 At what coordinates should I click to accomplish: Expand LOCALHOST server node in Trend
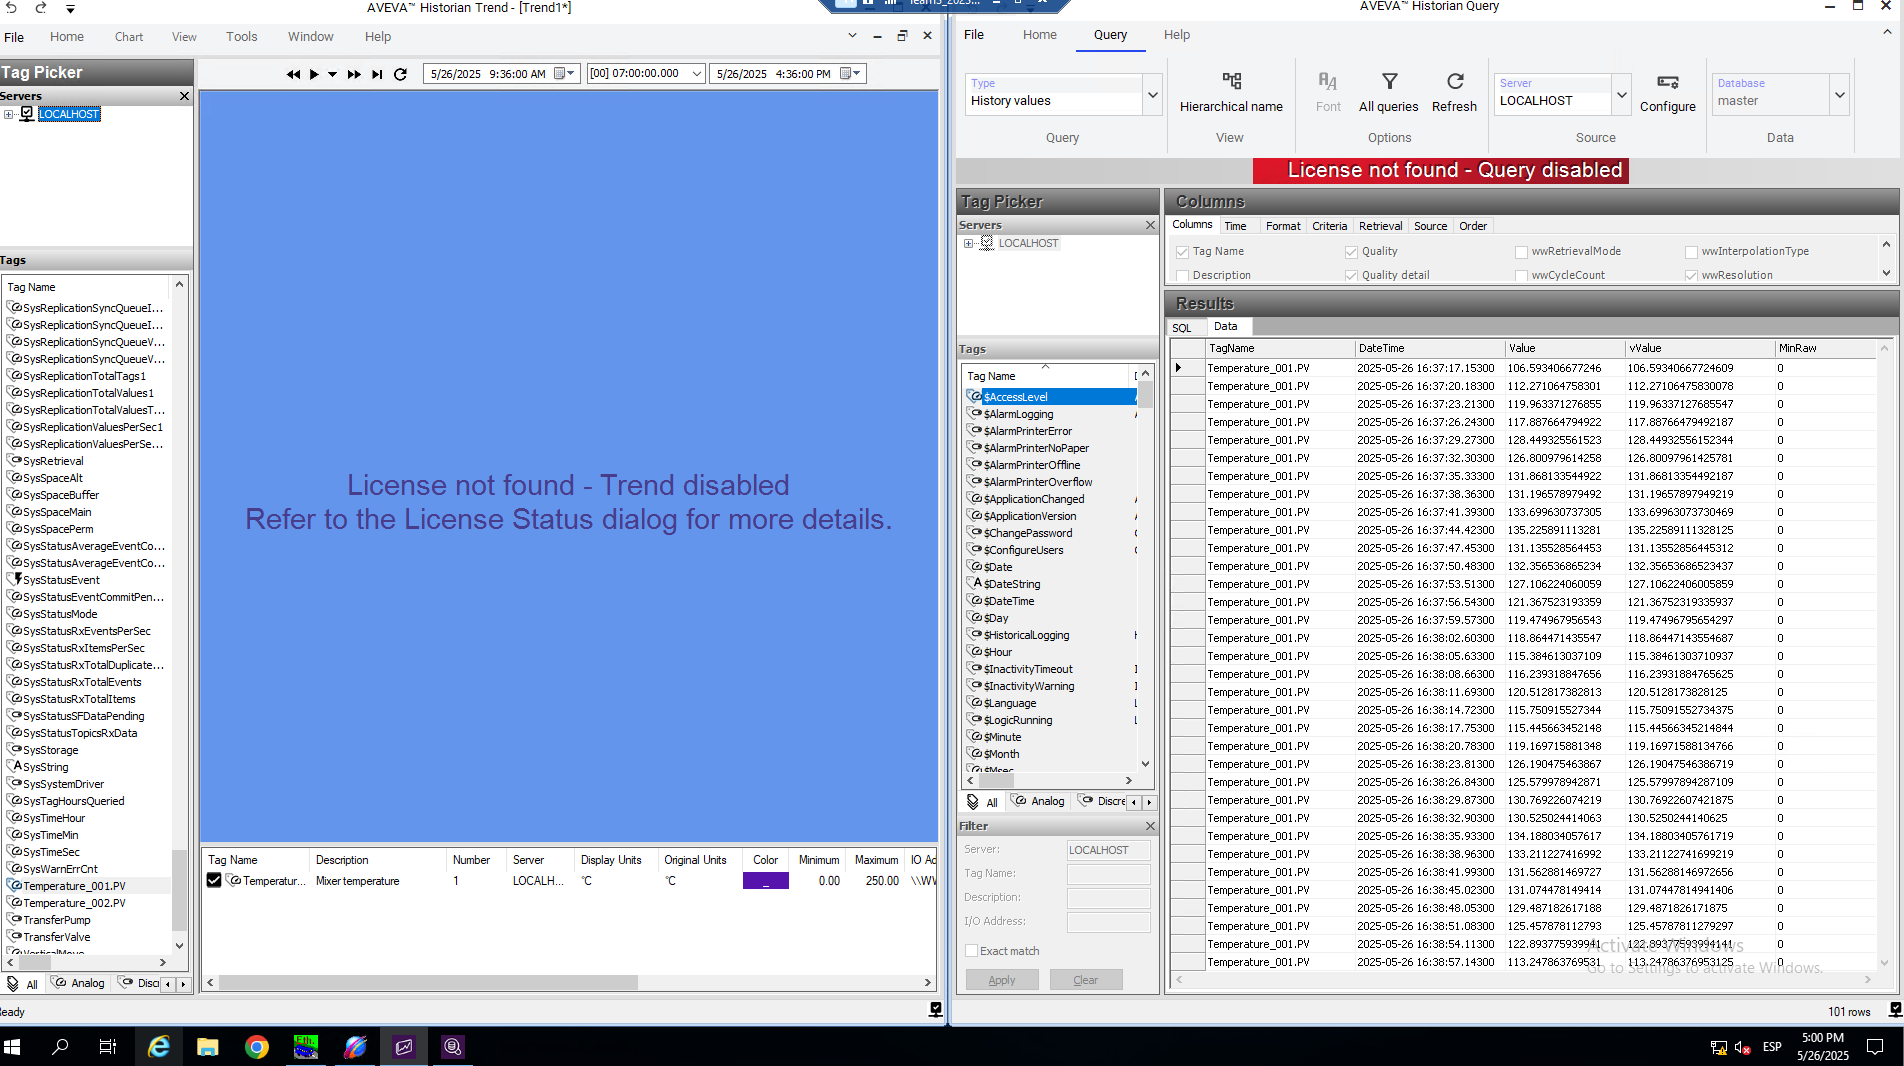pos(9,114)
